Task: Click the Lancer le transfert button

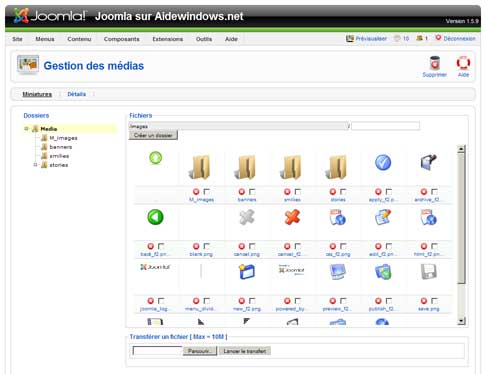Action: tap(245, 351)
